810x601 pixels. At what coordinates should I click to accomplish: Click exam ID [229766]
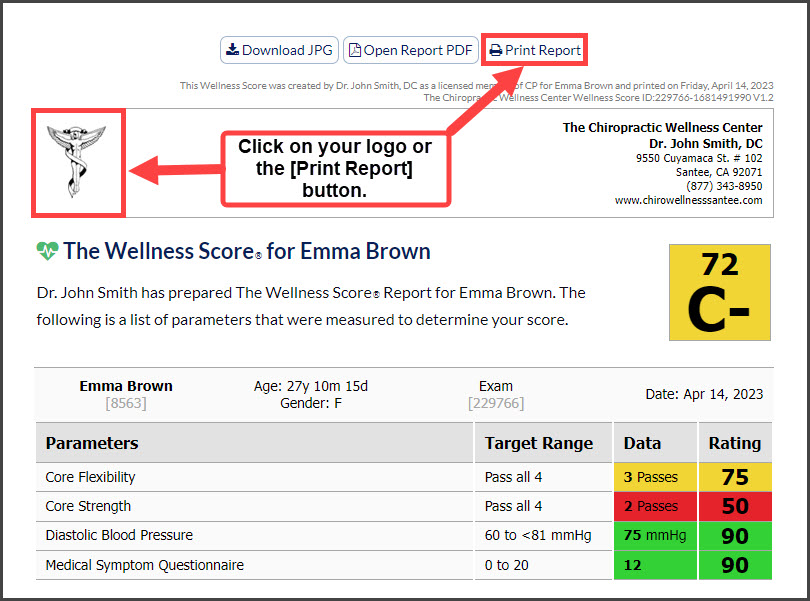[495, 403]
